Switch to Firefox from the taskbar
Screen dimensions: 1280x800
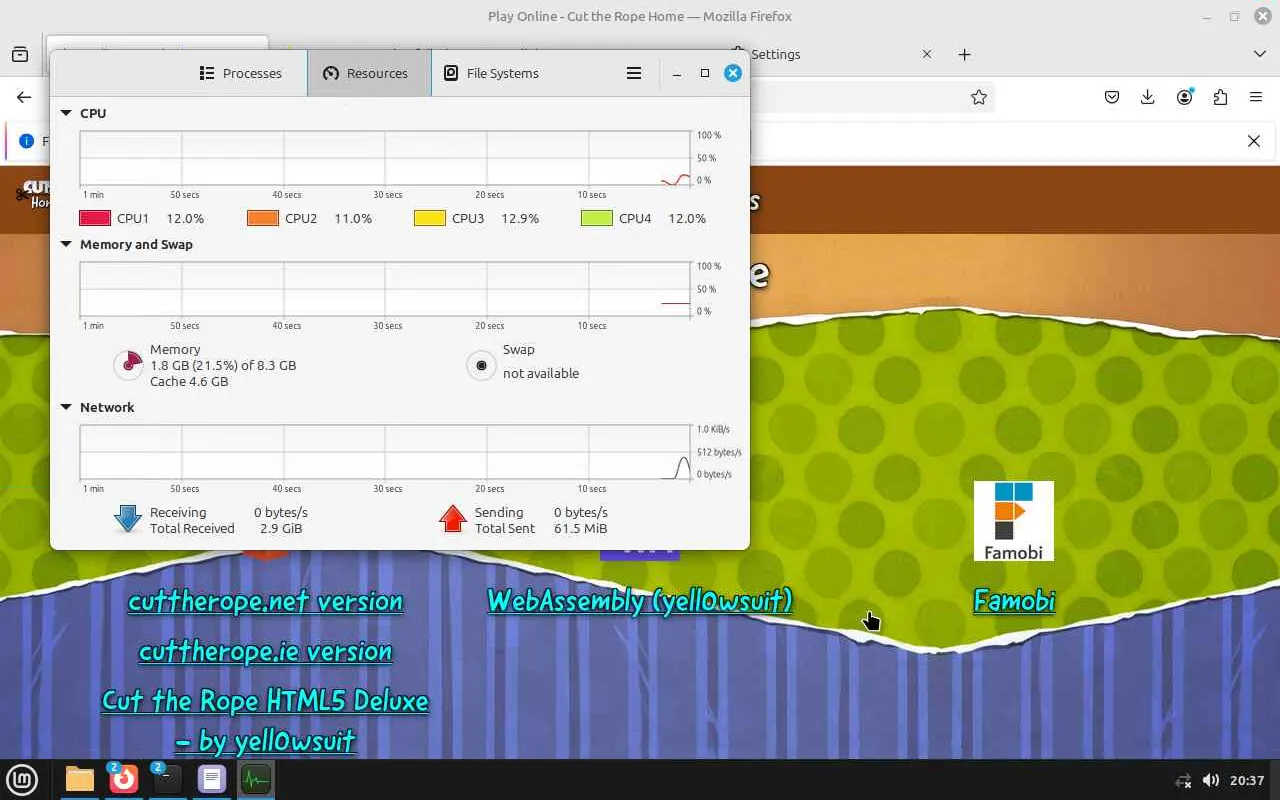tap(124, 778)
